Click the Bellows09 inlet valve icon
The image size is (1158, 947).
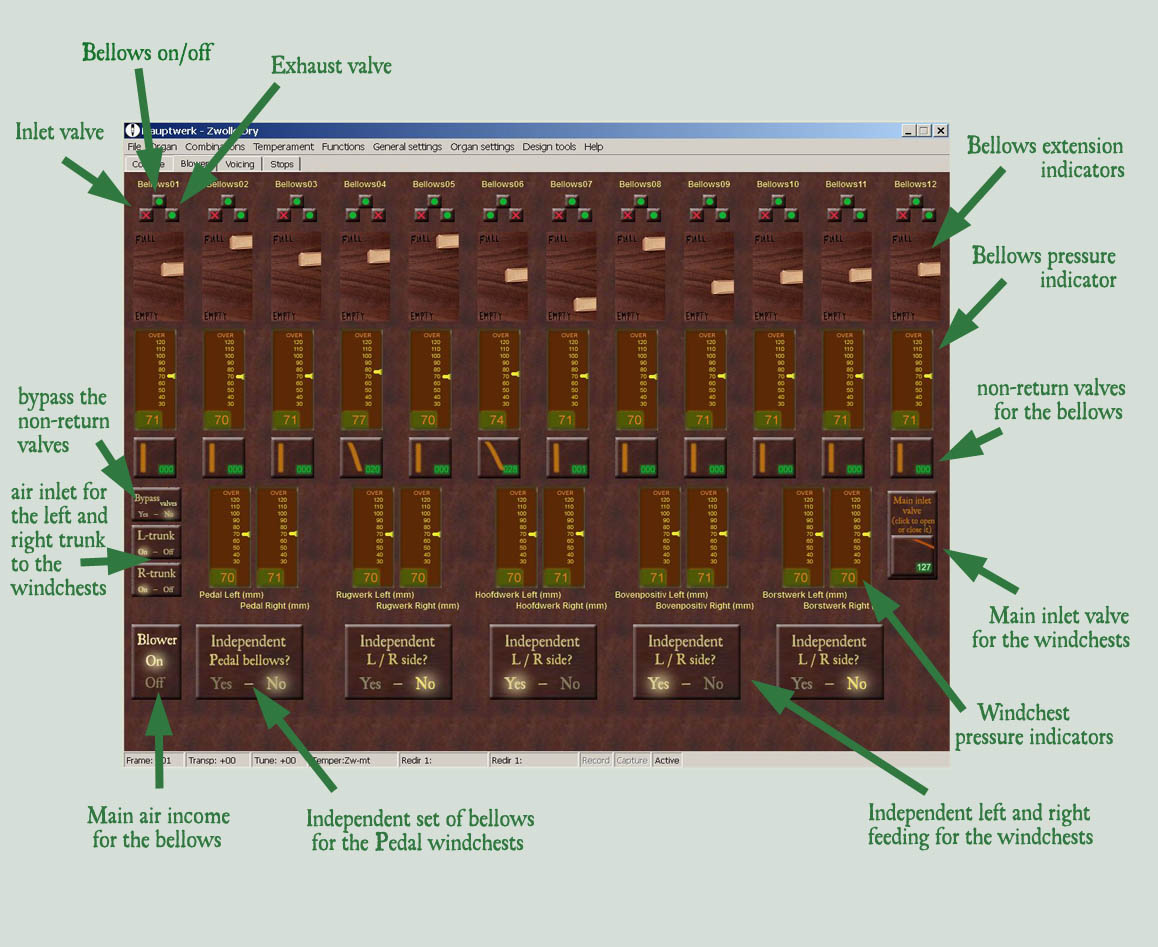[x=696, y=215]
